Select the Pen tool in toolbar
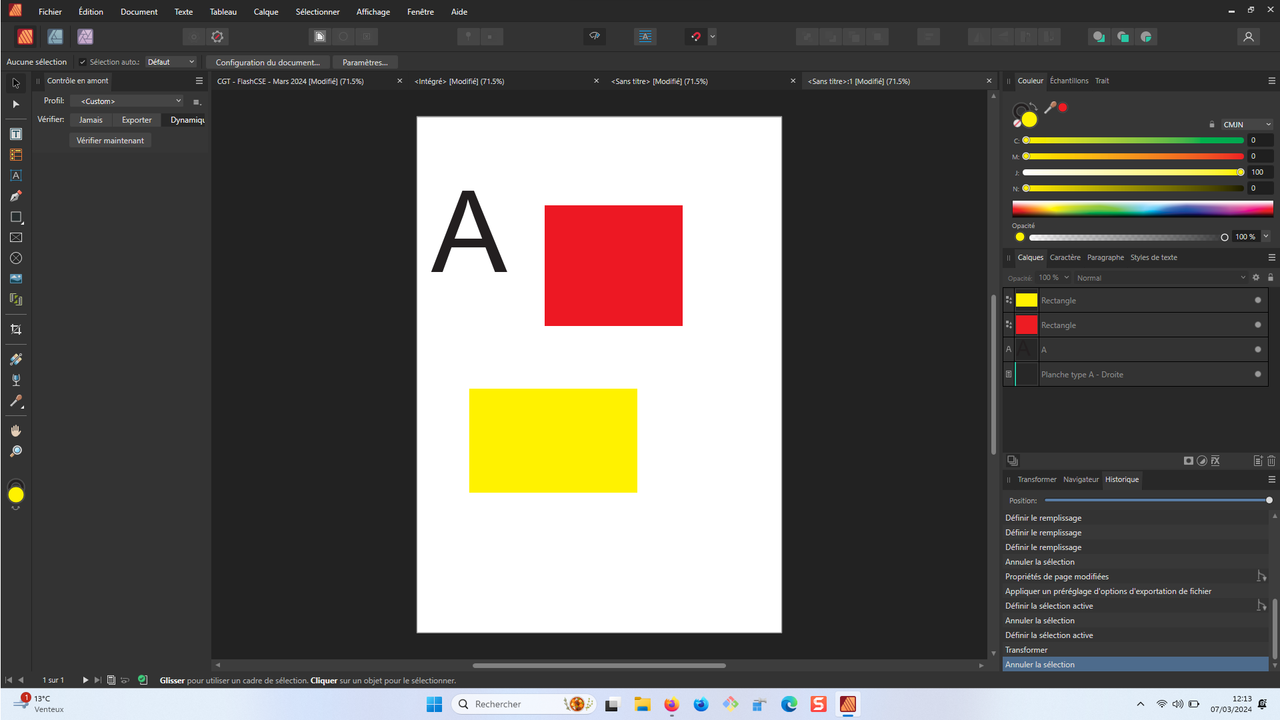1280x720 pixels. coord(16,196)
